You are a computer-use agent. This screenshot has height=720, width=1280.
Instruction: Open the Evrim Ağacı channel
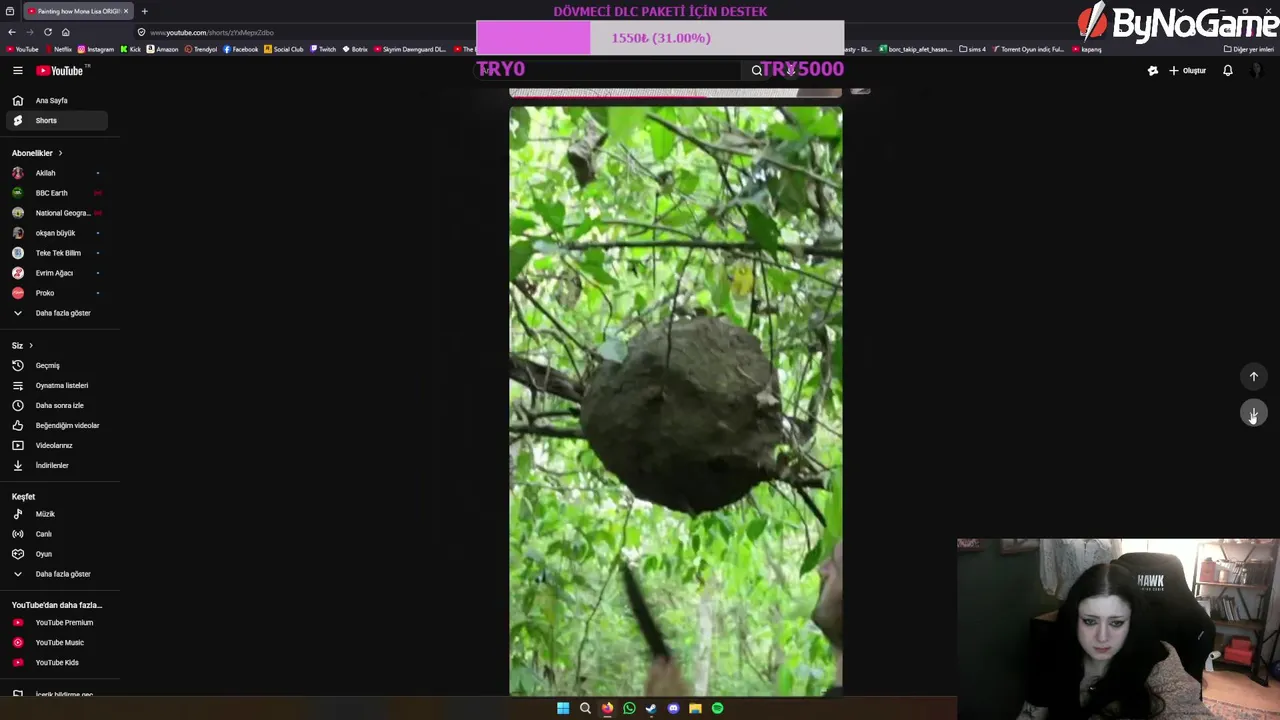[56, 273]
